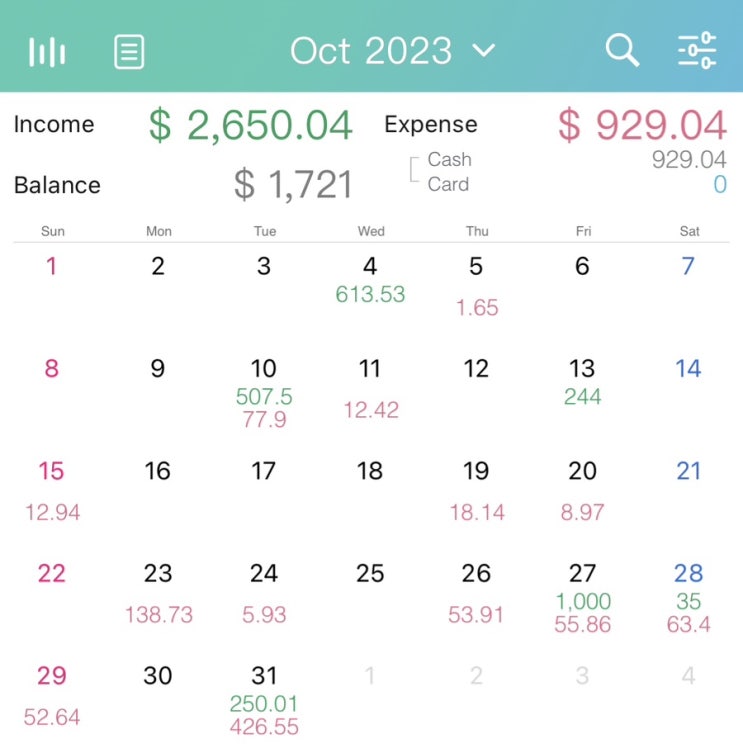Image resolution: width=743 pixels, height=753 pixels.
Task: Tap the search magnifier icon
Action: (x=622, y=50)
